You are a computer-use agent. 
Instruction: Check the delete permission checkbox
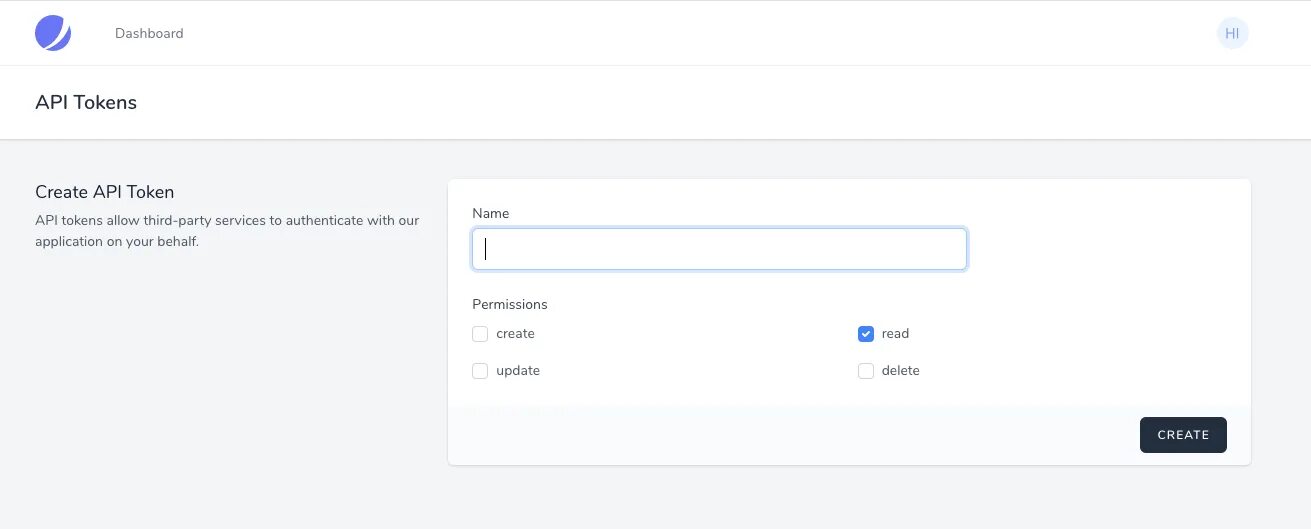[x=866, y=371]
